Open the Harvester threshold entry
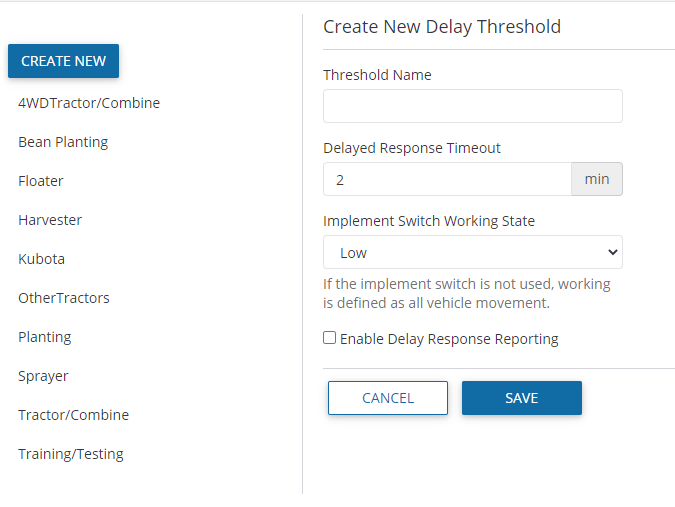The image size is (675, 507). coord(50,220)
